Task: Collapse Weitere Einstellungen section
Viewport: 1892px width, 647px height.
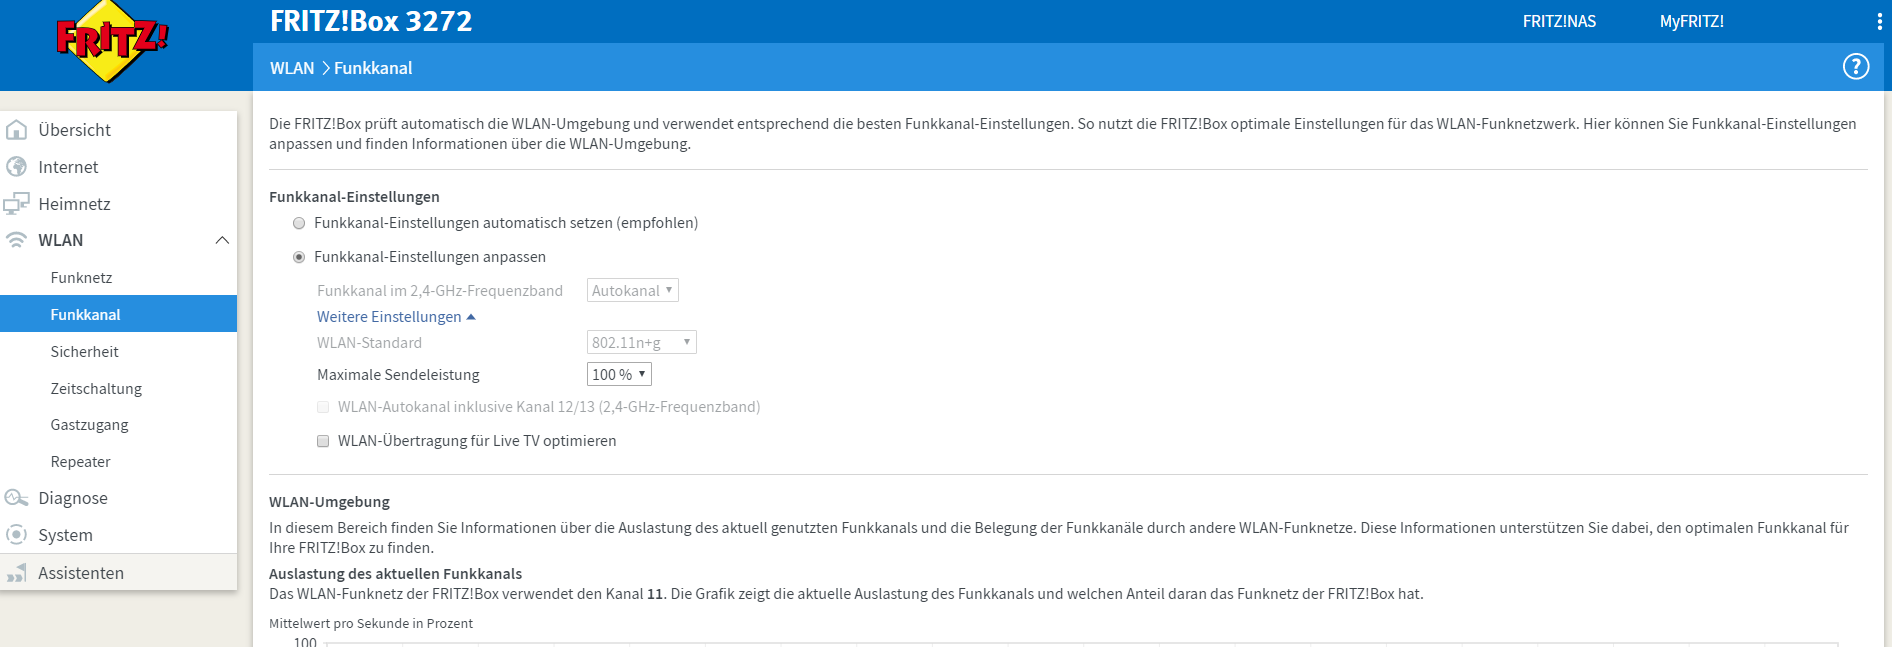Action: click(396, 316)
